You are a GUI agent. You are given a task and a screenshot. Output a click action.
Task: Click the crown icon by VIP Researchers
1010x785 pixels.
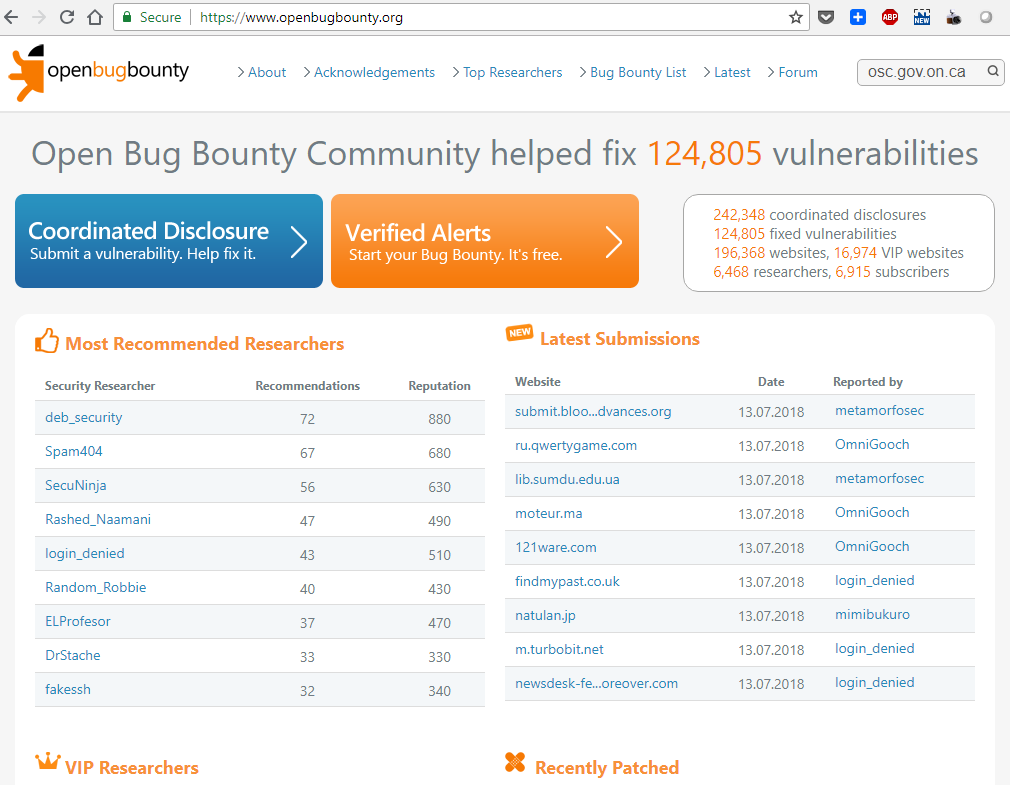[48, 762]
